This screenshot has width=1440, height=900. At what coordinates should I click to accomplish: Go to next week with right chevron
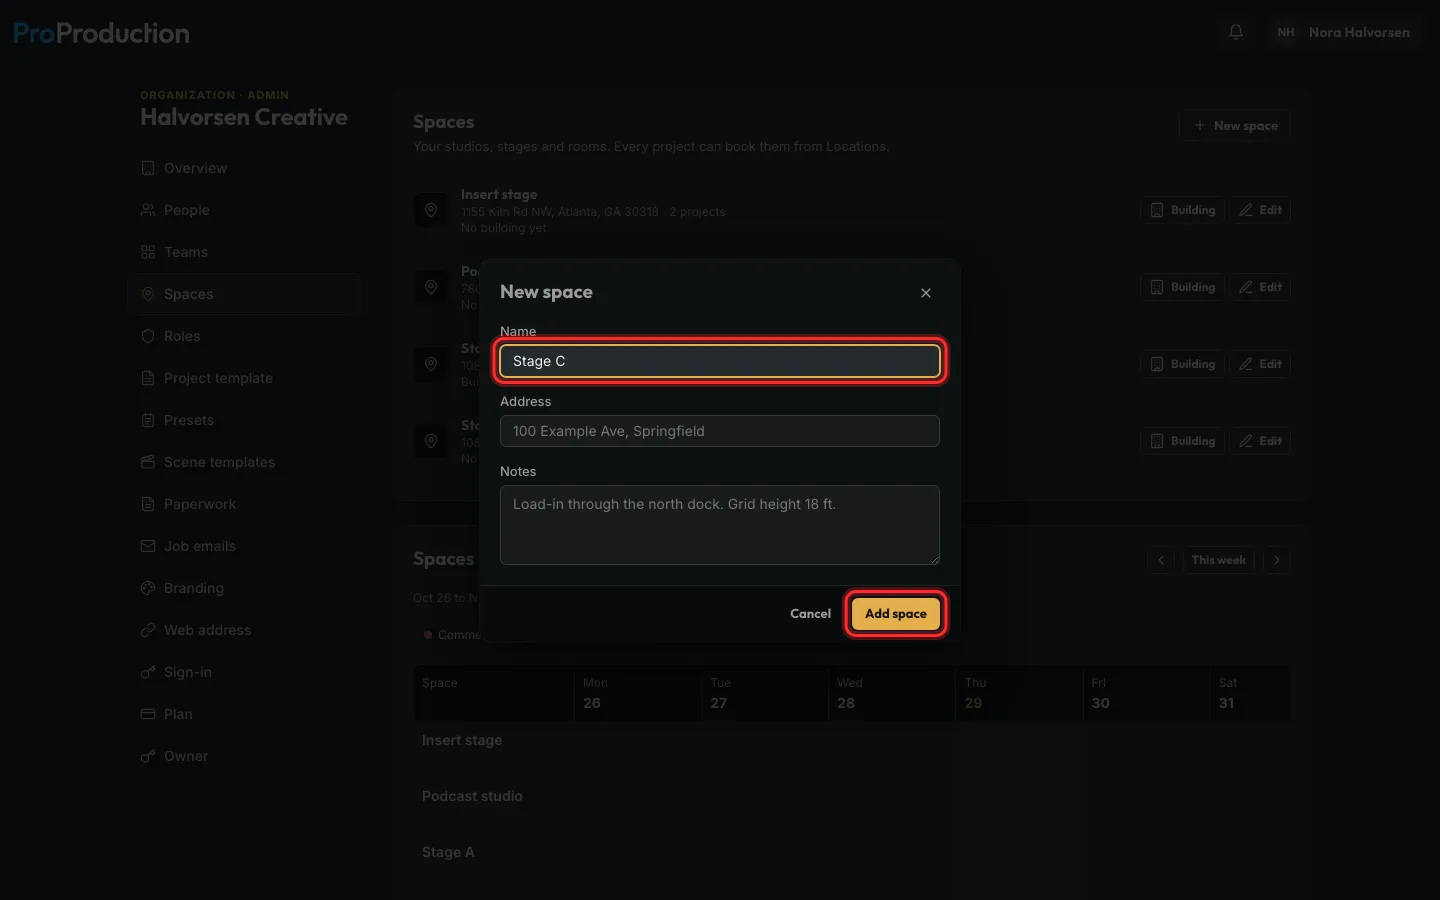[1277, 560]
